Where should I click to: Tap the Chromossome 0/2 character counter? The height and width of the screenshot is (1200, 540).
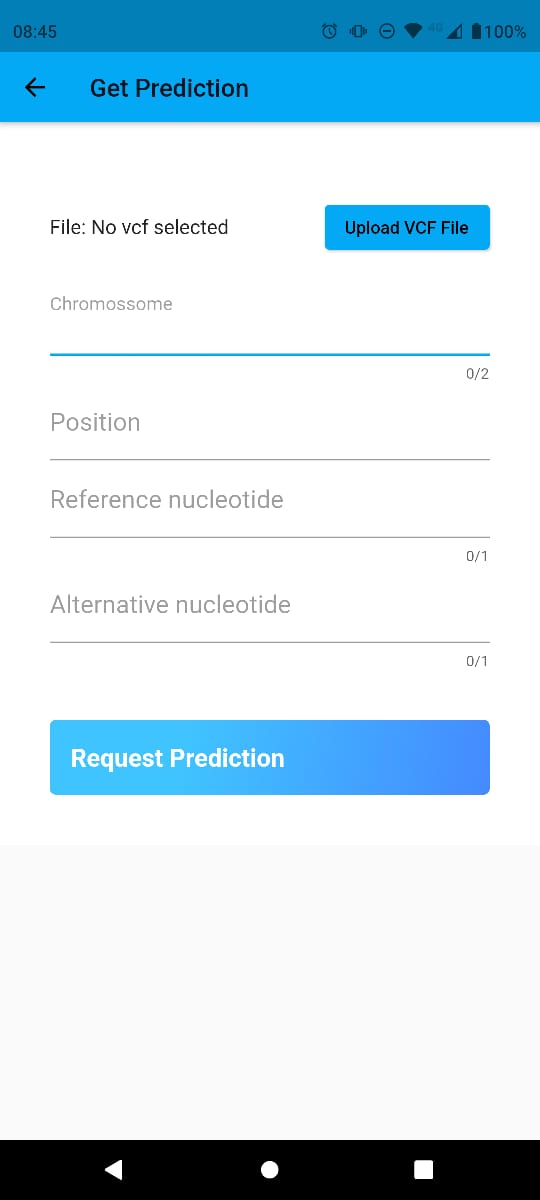tap(477, 374)
